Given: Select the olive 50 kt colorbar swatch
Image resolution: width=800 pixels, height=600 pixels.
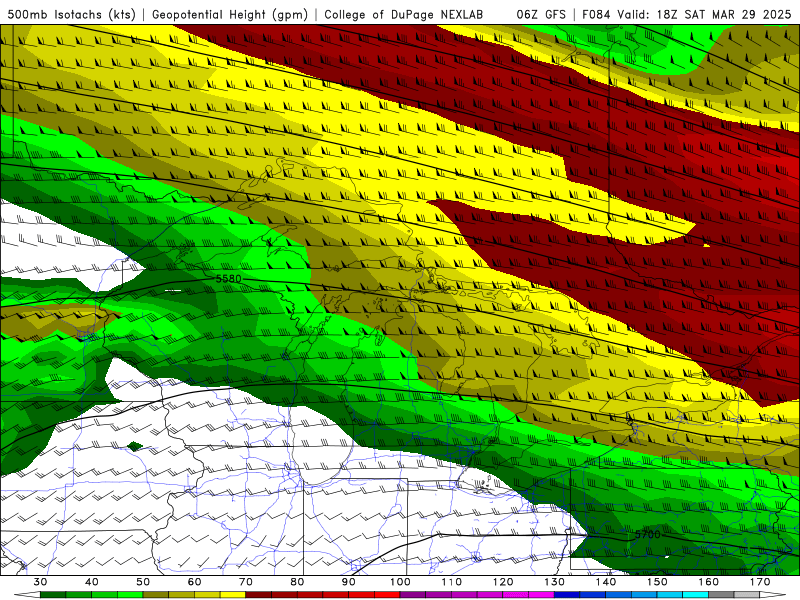Looking at the screenshot, I should tap(156, 595).
